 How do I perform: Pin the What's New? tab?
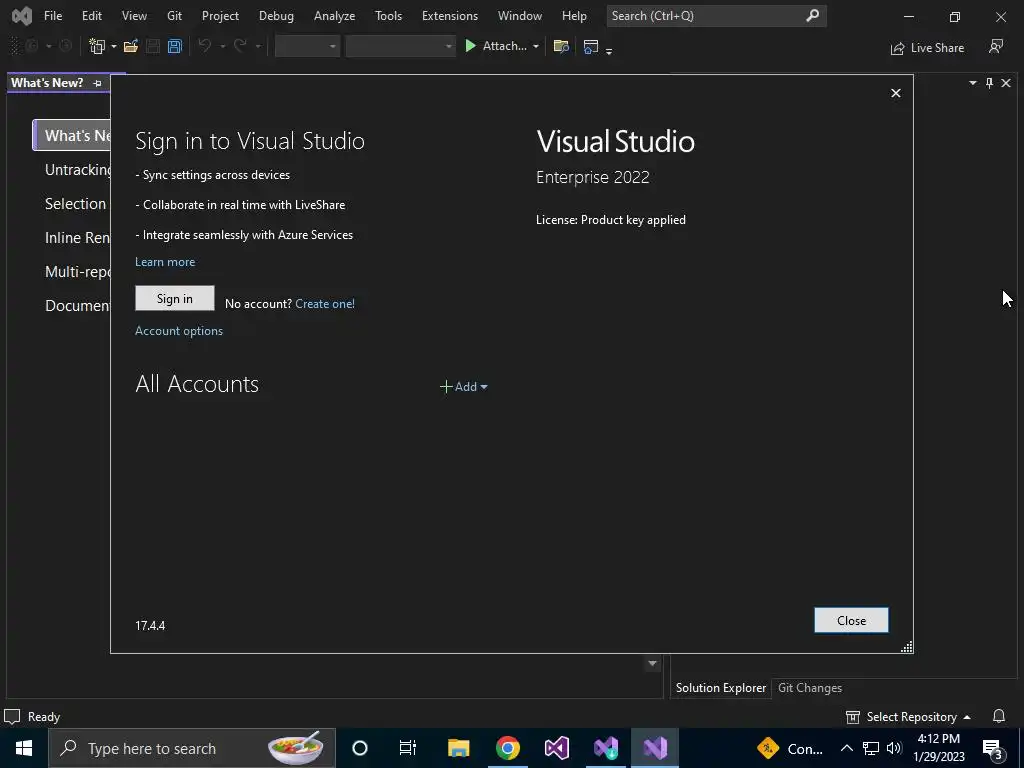[97, 83]
